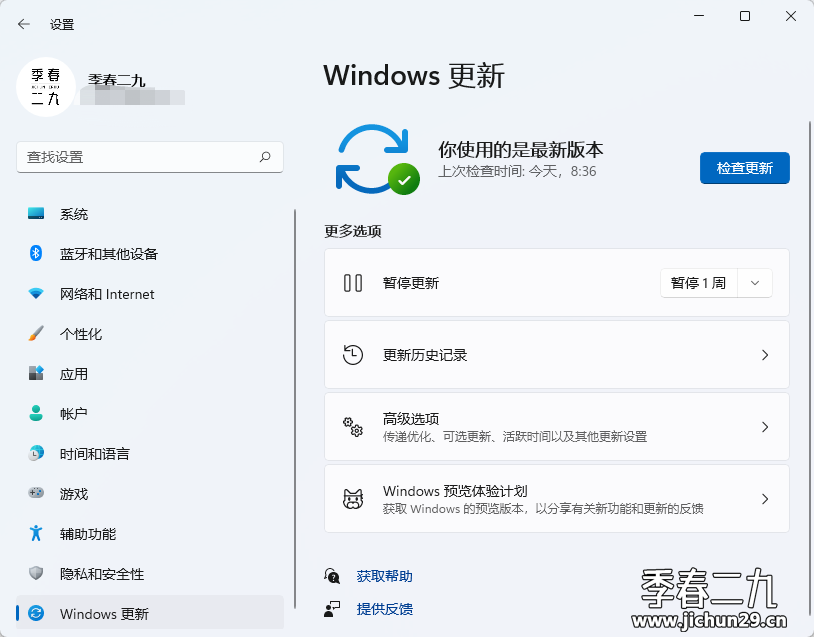Click the 获取帮助 link
Image resolution: width=814 pixels, height=637 pixels.
point(384,576)
